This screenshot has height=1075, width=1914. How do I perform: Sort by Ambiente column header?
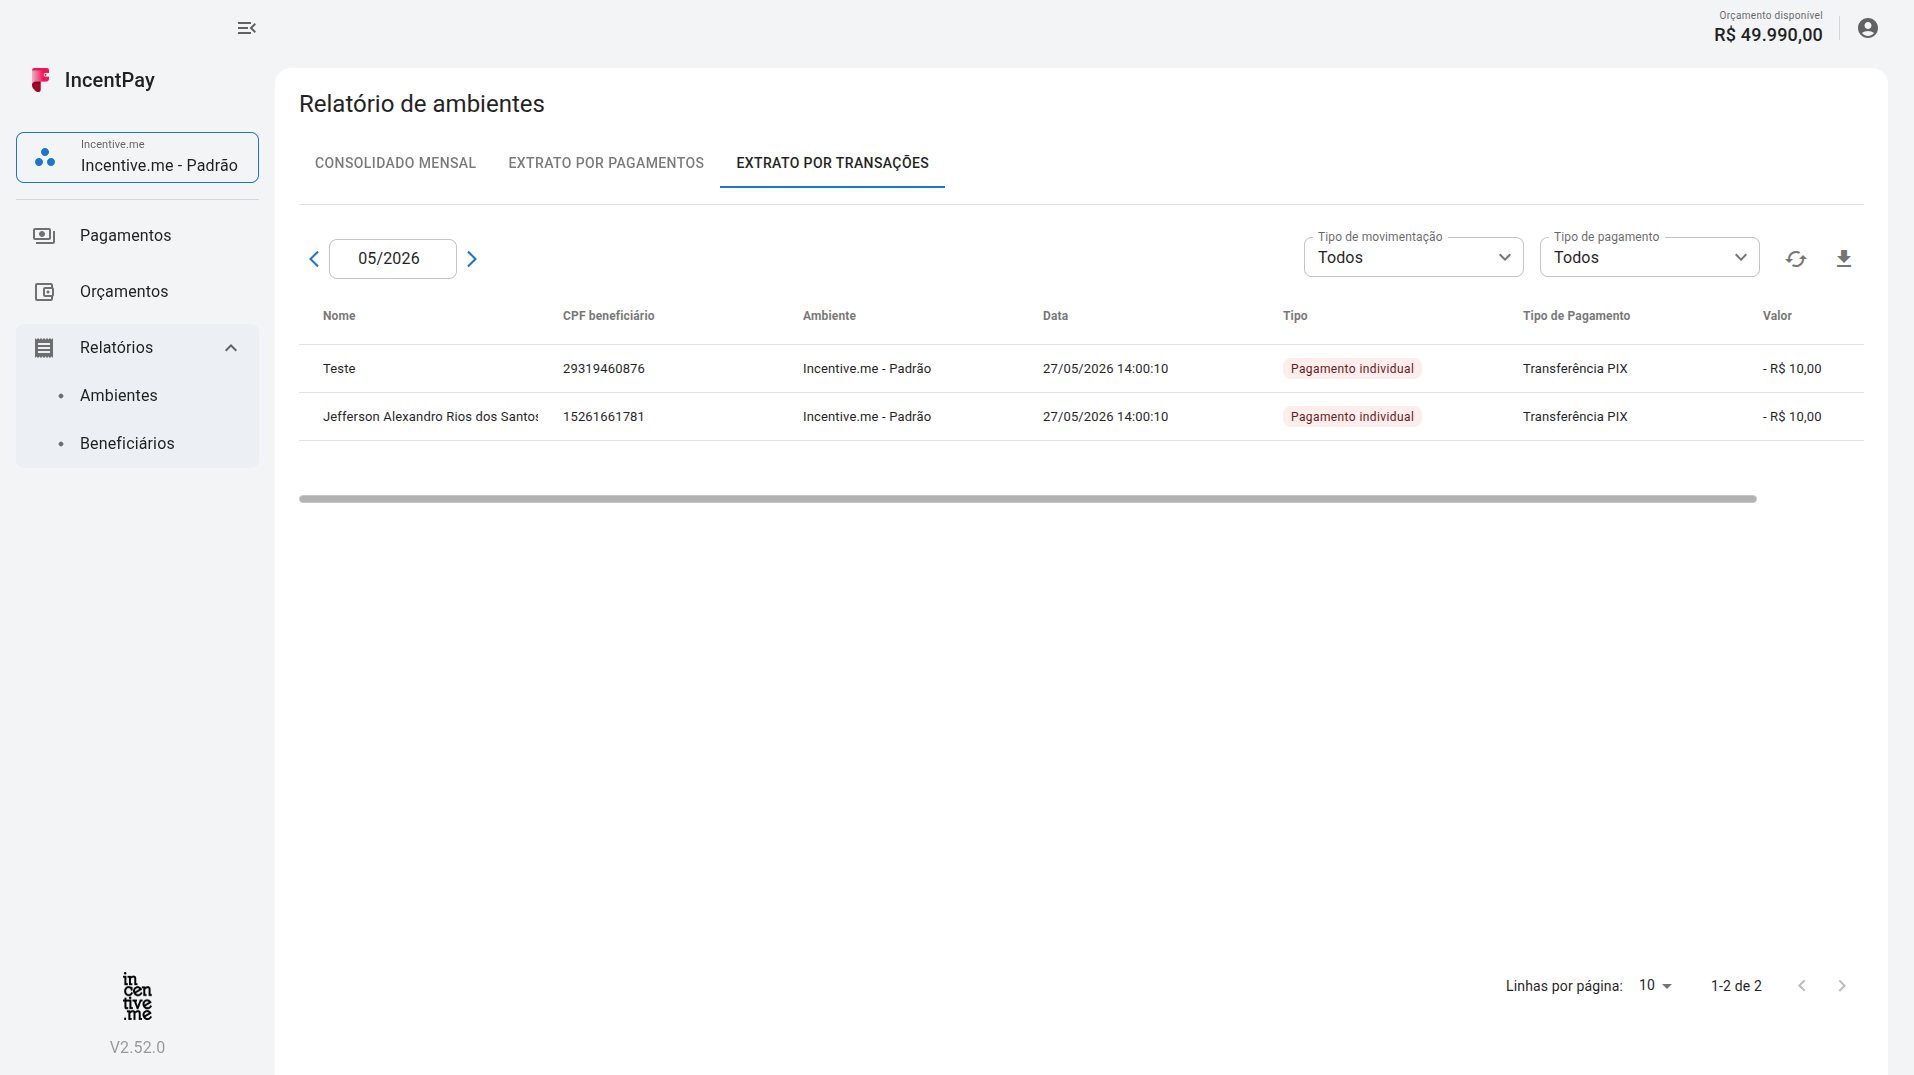829,316
